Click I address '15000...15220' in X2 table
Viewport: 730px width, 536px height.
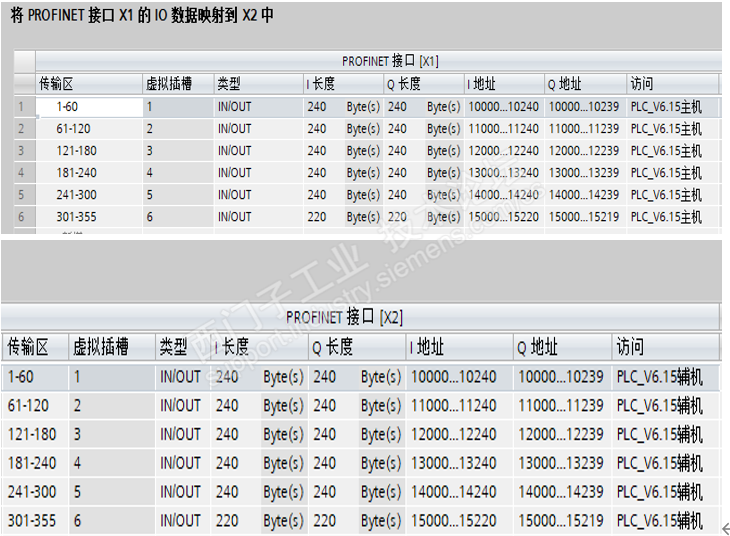[x=453, y=521]
